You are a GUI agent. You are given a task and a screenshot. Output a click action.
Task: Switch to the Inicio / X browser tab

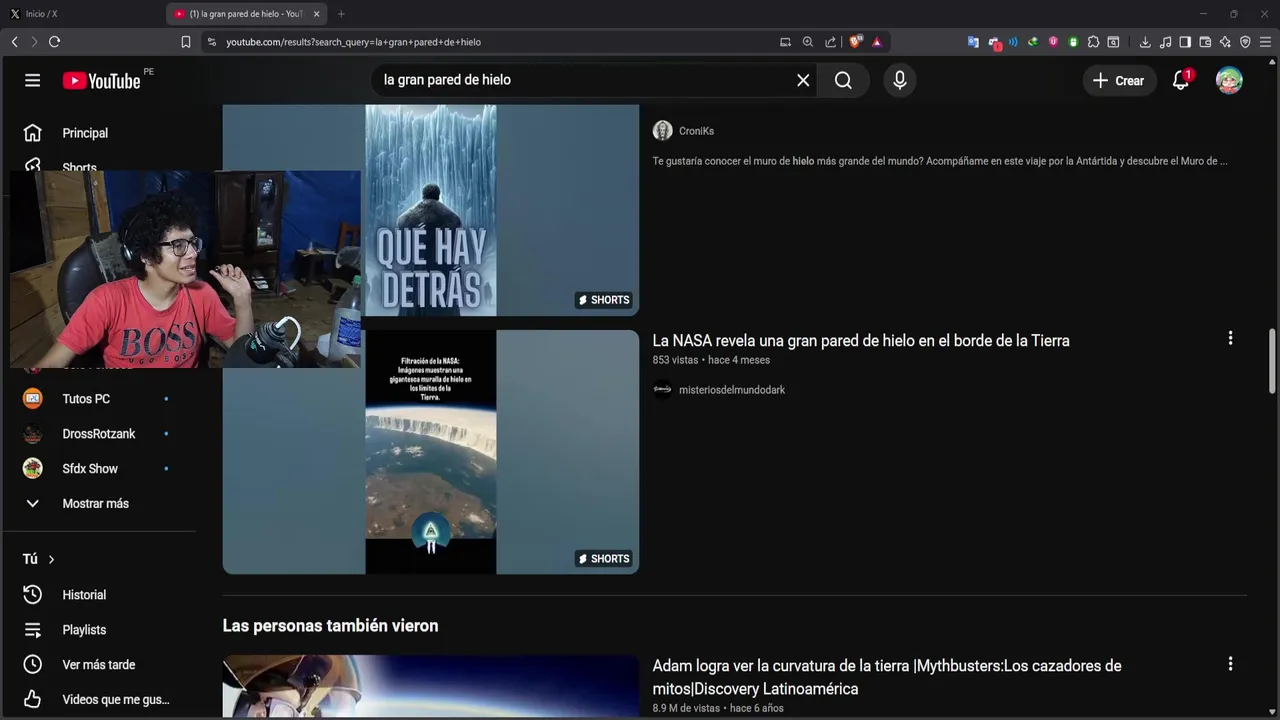pos(41,14)
